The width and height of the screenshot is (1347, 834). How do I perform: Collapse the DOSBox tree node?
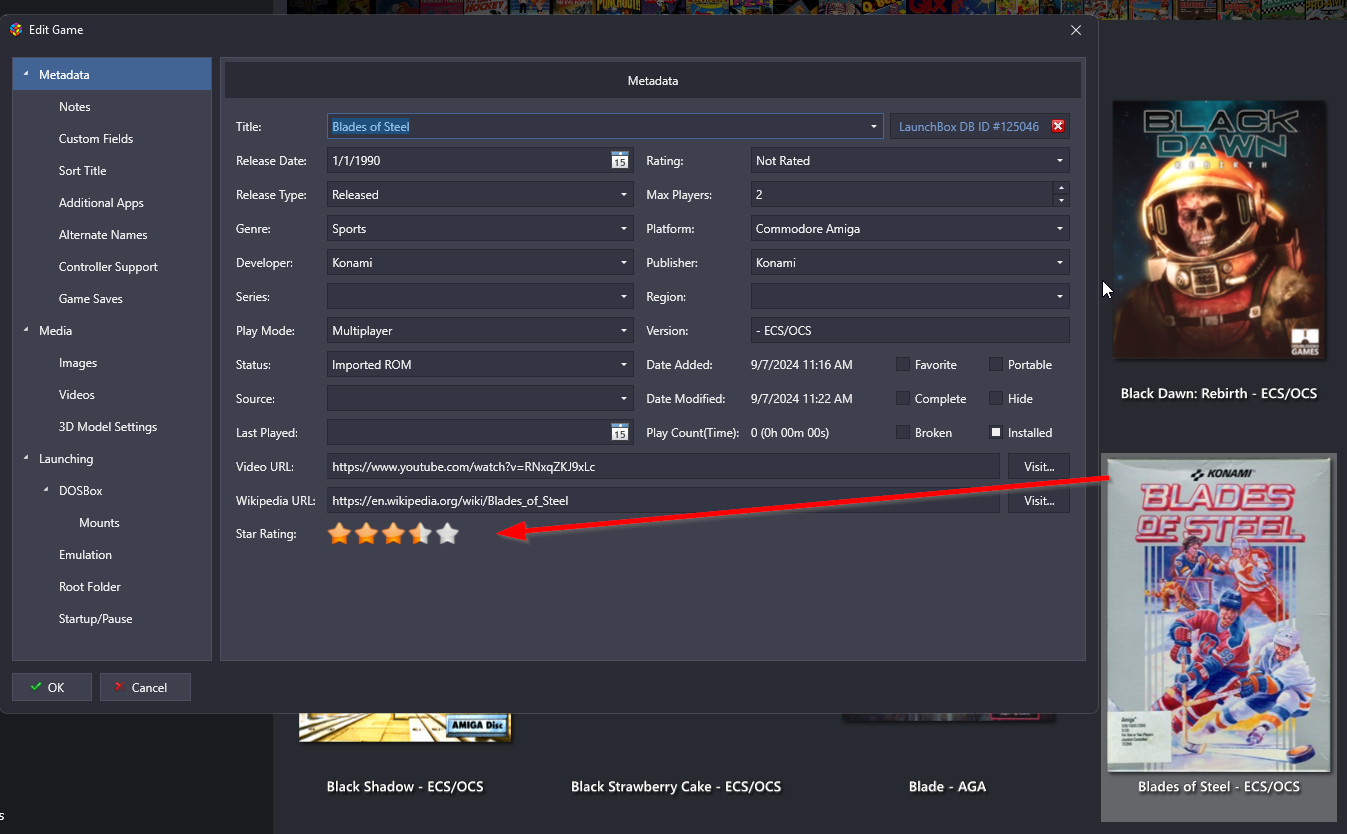point(46,490)
